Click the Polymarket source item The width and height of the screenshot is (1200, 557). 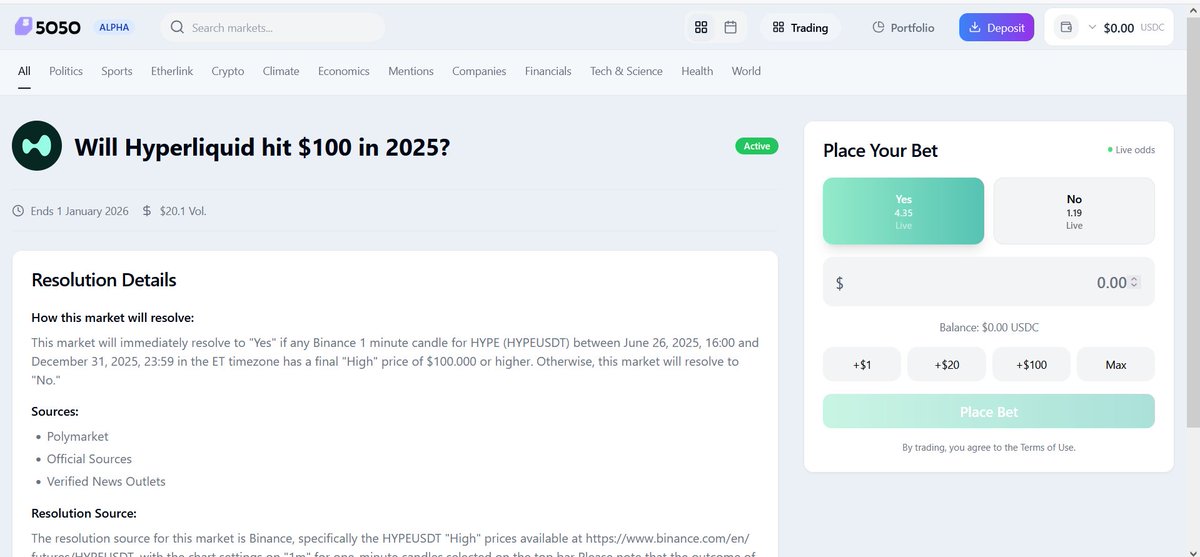click(x=78, y=436)
